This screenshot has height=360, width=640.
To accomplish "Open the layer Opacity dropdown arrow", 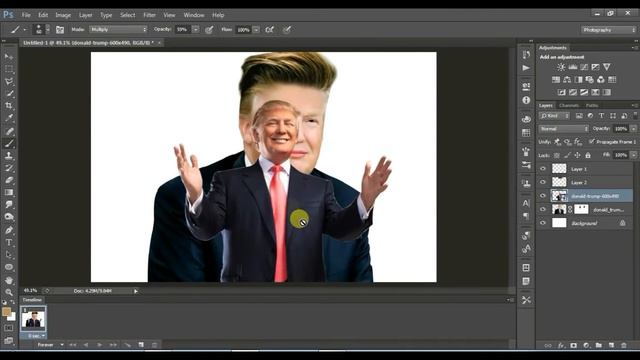I will [x=633, y=129].
